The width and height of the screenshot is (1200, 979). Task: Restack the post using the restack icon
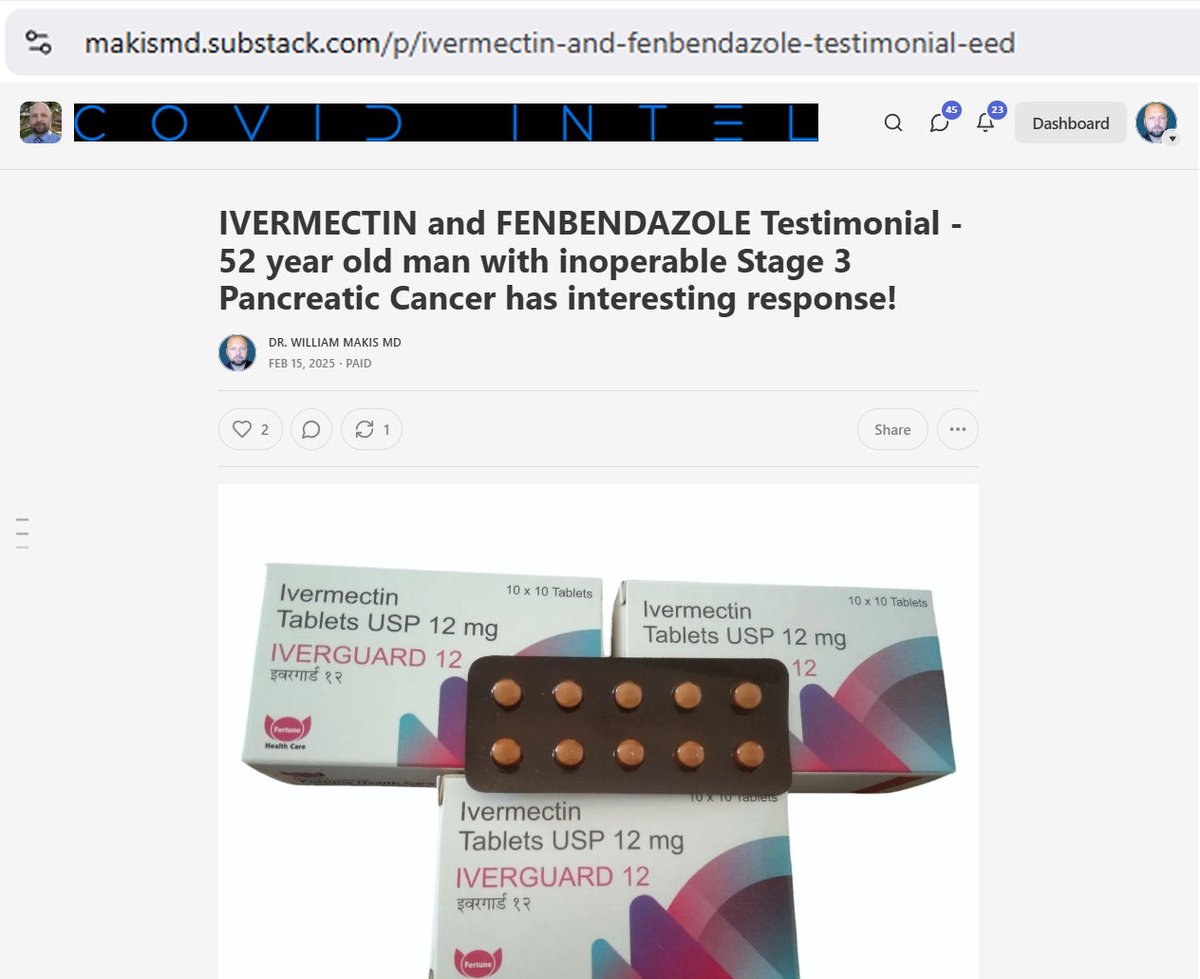[371, 429]
